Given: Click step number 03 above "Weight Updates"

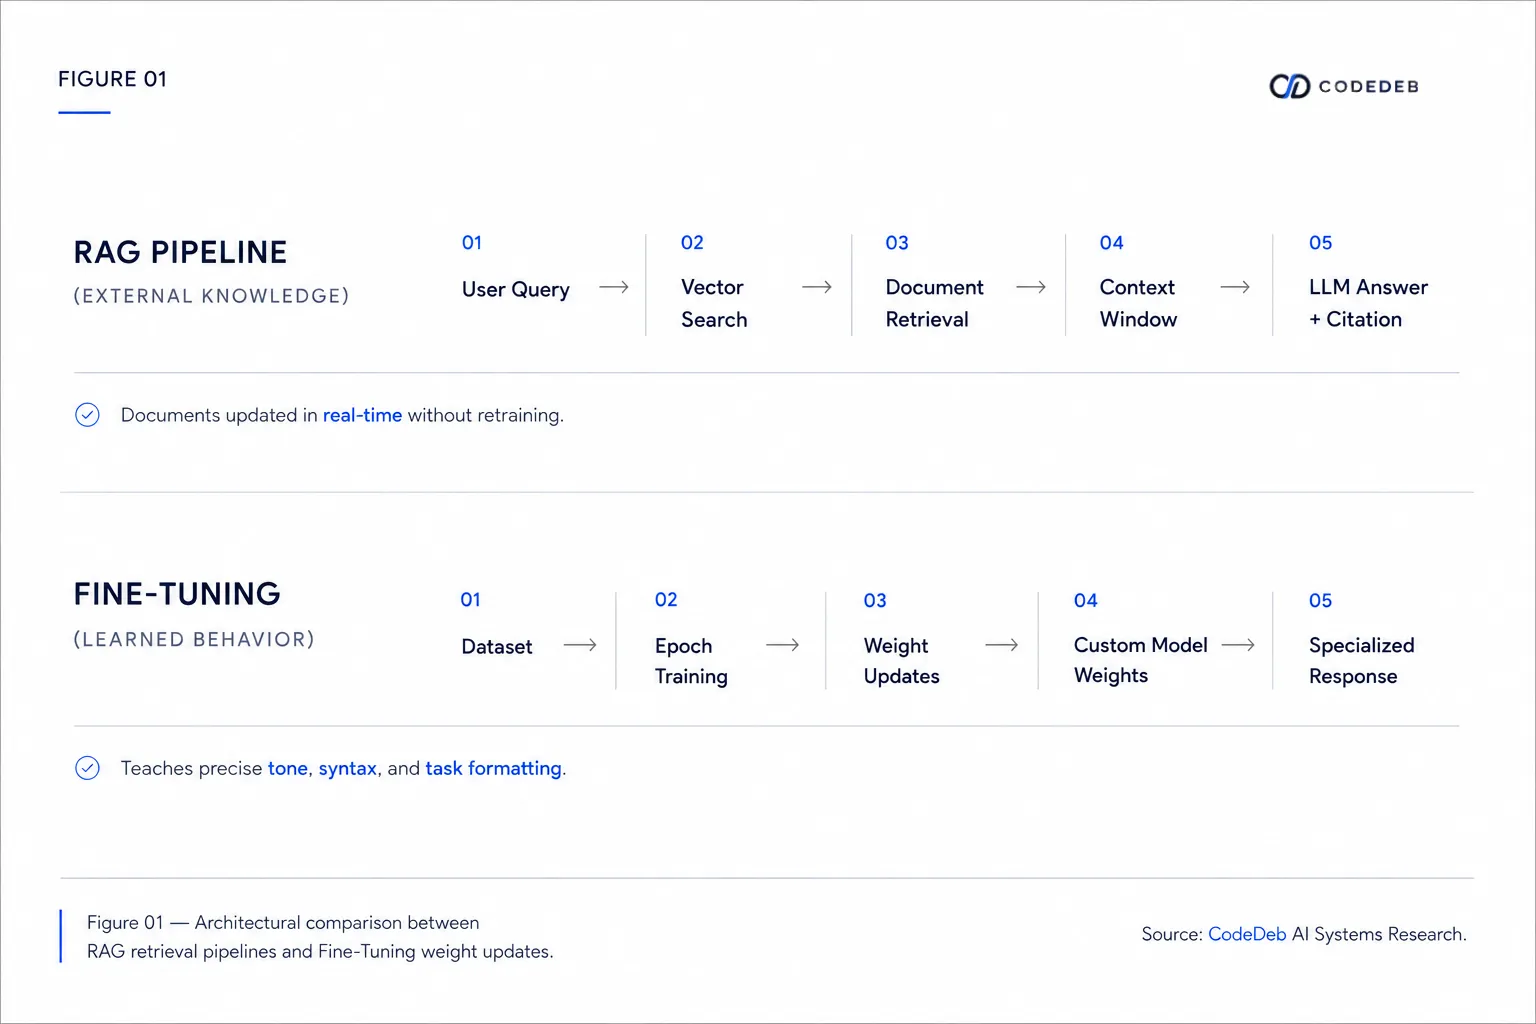Looking at the screenshot, I should (x=875, y=601).
